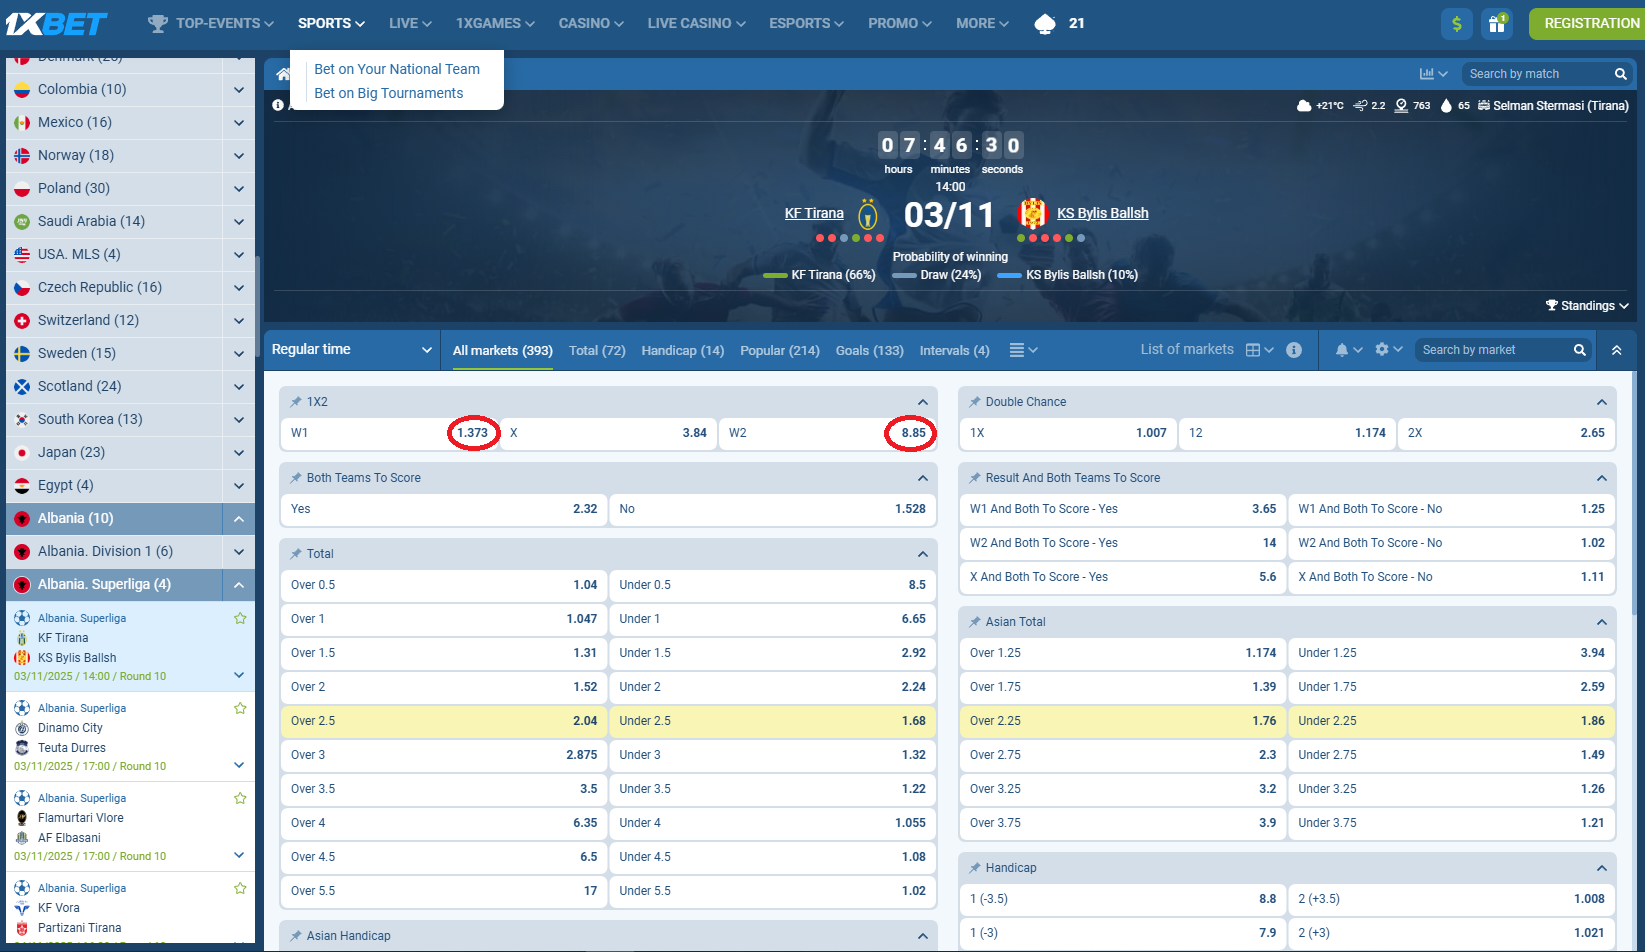
Task: Toggle favorite on Flamurtari Vlore match
Action: 240,798
